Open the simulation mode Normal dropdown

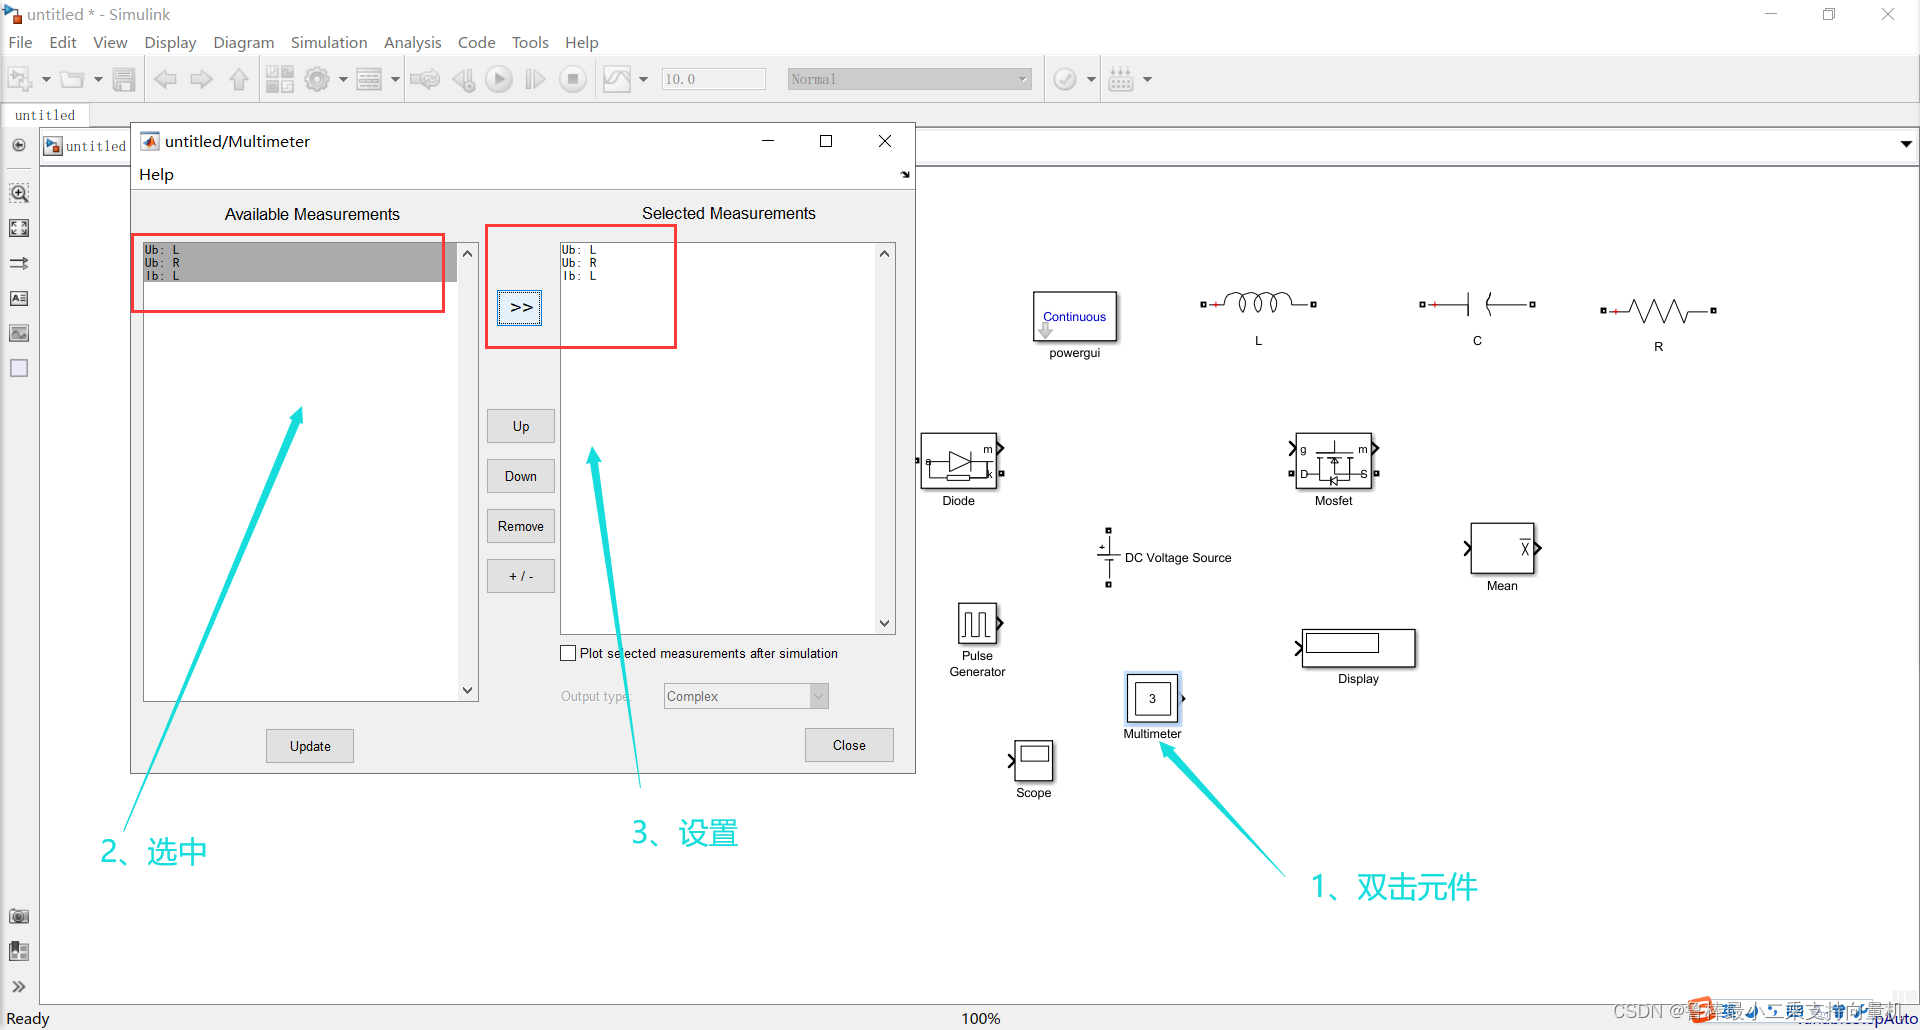(909, 79)
